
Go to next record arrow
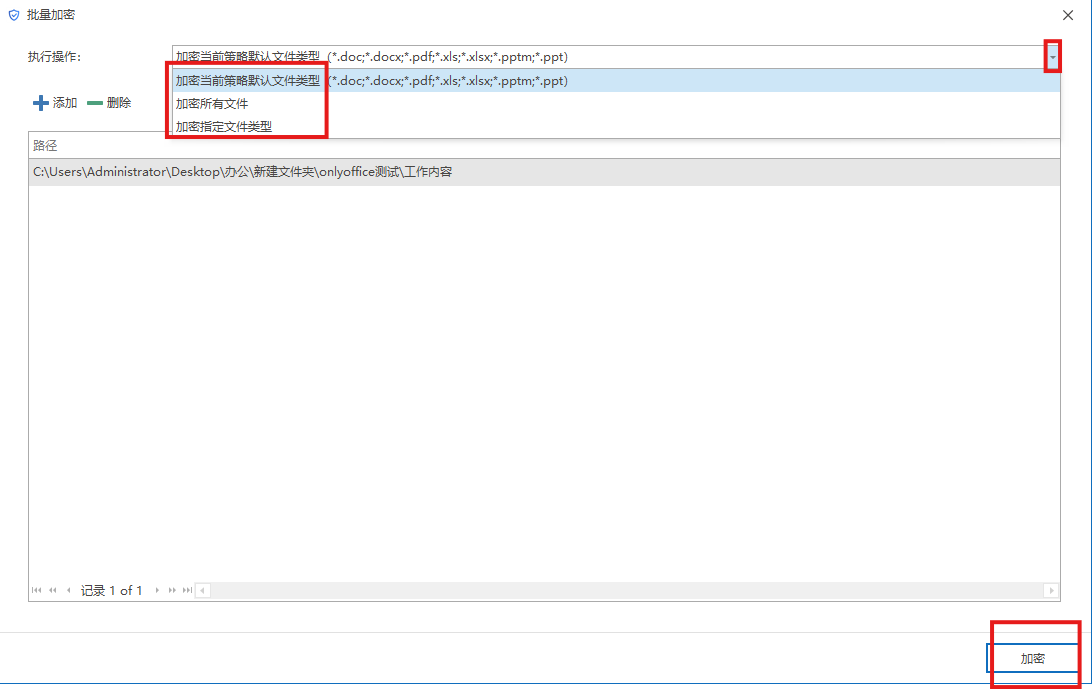pos(157,591)
